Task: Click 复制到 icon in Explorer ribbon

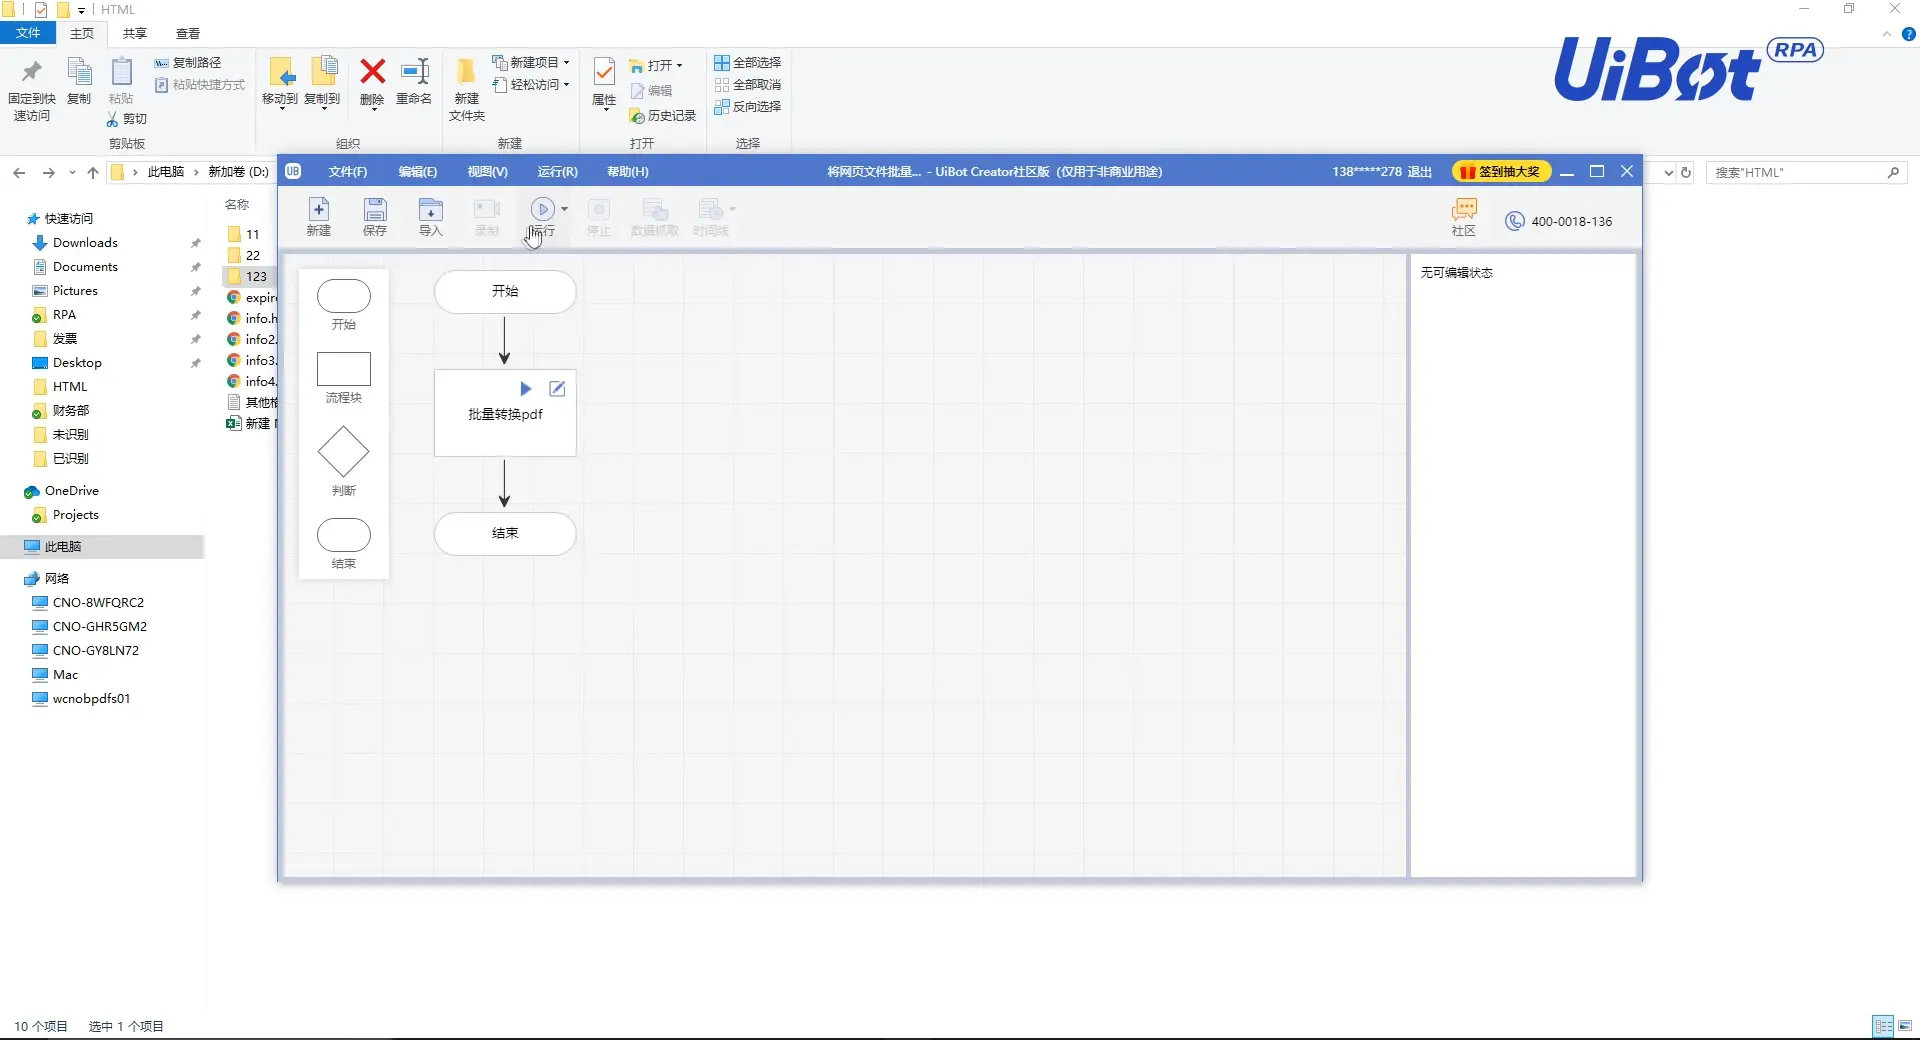Action: click(323, 72)
